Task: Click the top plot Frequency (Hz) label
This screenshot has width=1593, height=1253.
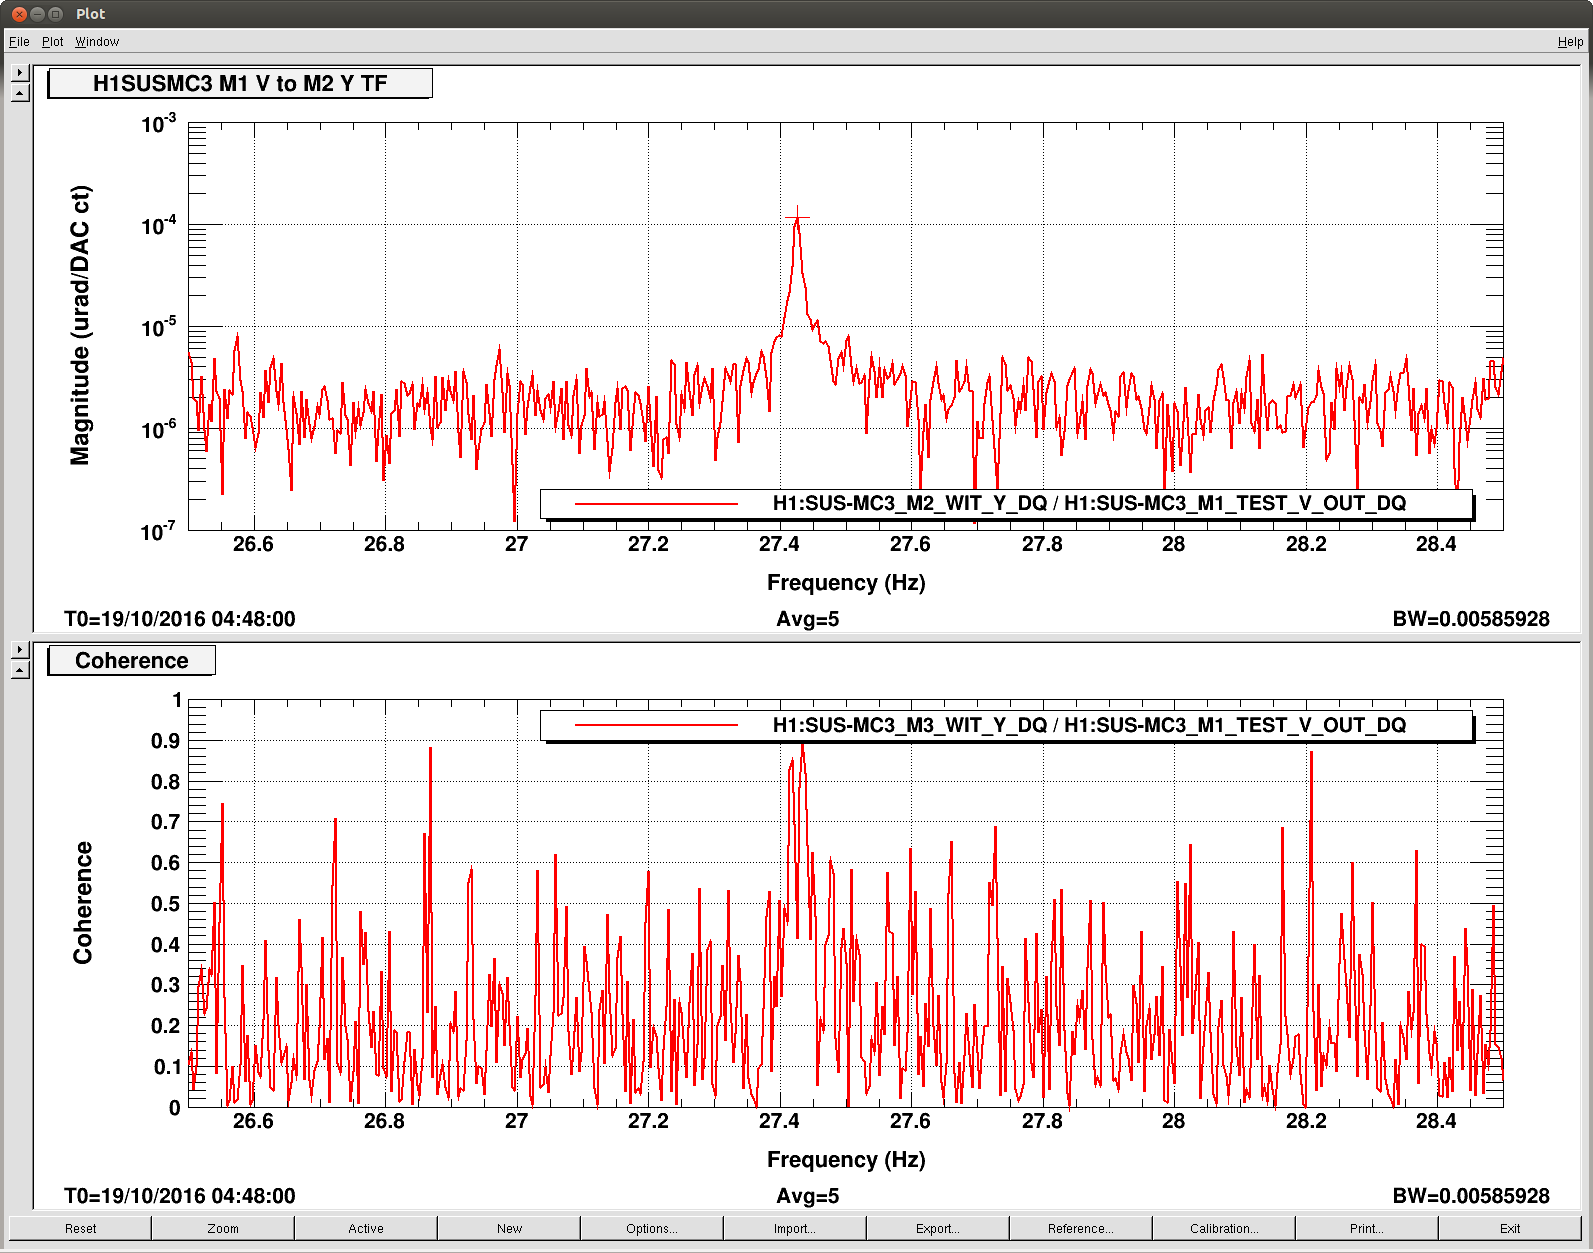Action: click(846, 582)
